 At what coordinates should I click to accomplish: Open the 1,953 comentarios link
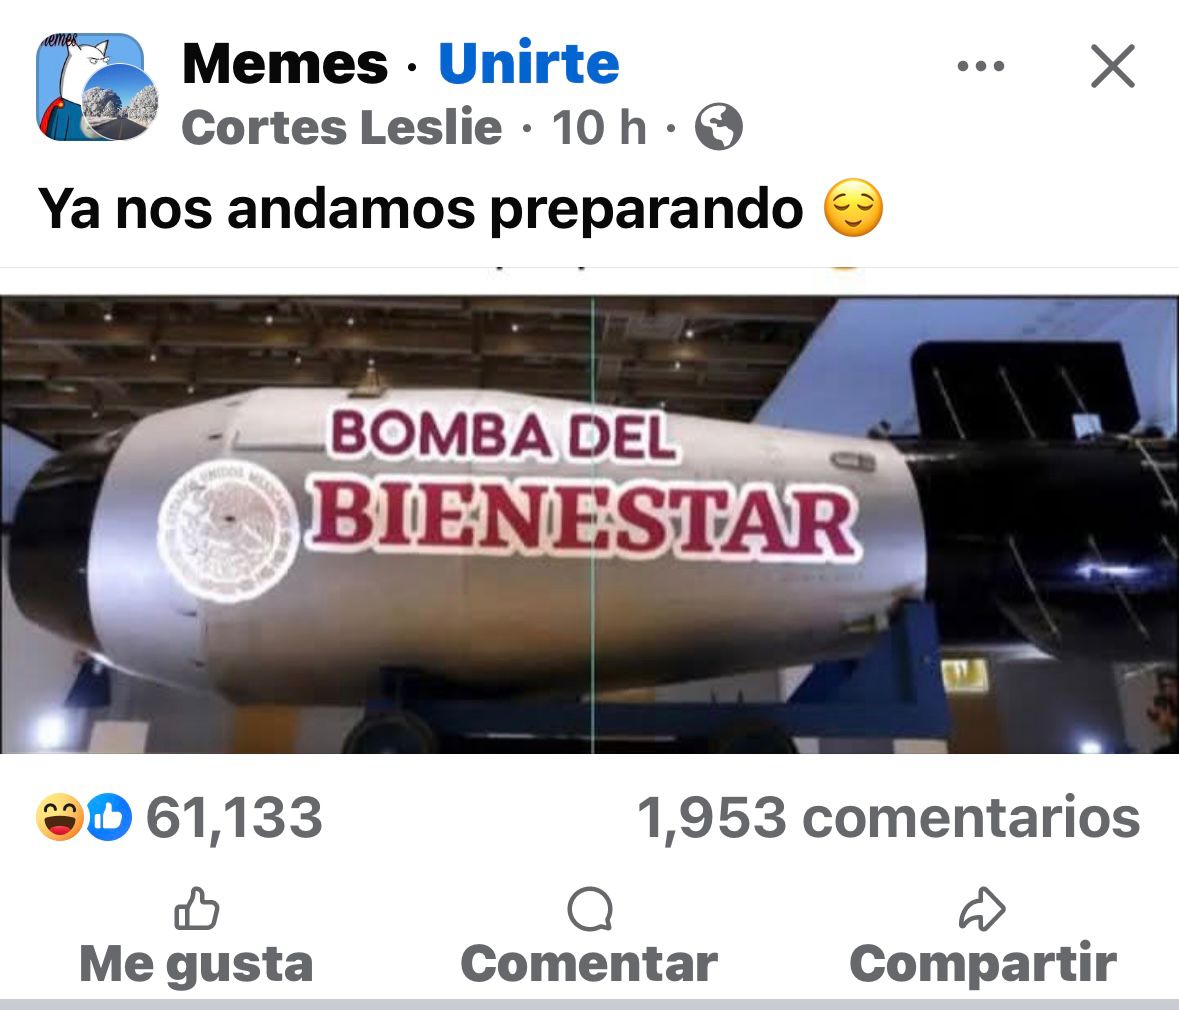(x=889, y=817)
